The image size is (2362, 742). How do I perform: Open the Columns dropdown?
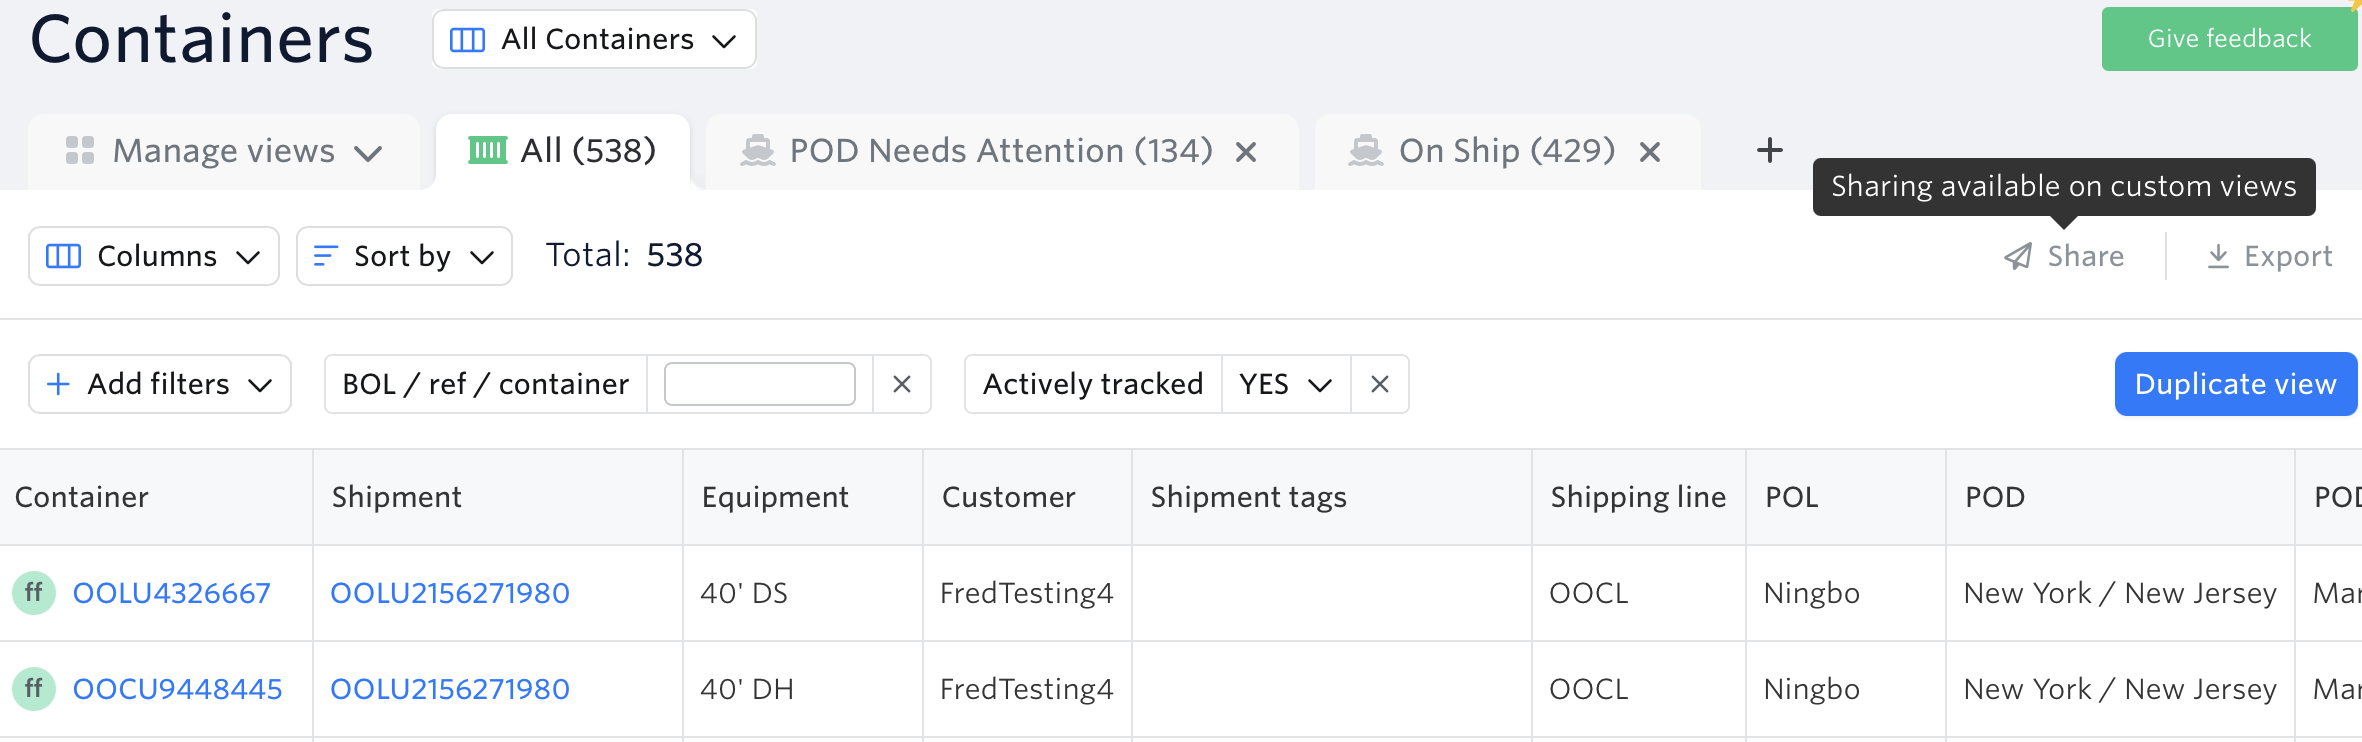(x=154, y=257)
